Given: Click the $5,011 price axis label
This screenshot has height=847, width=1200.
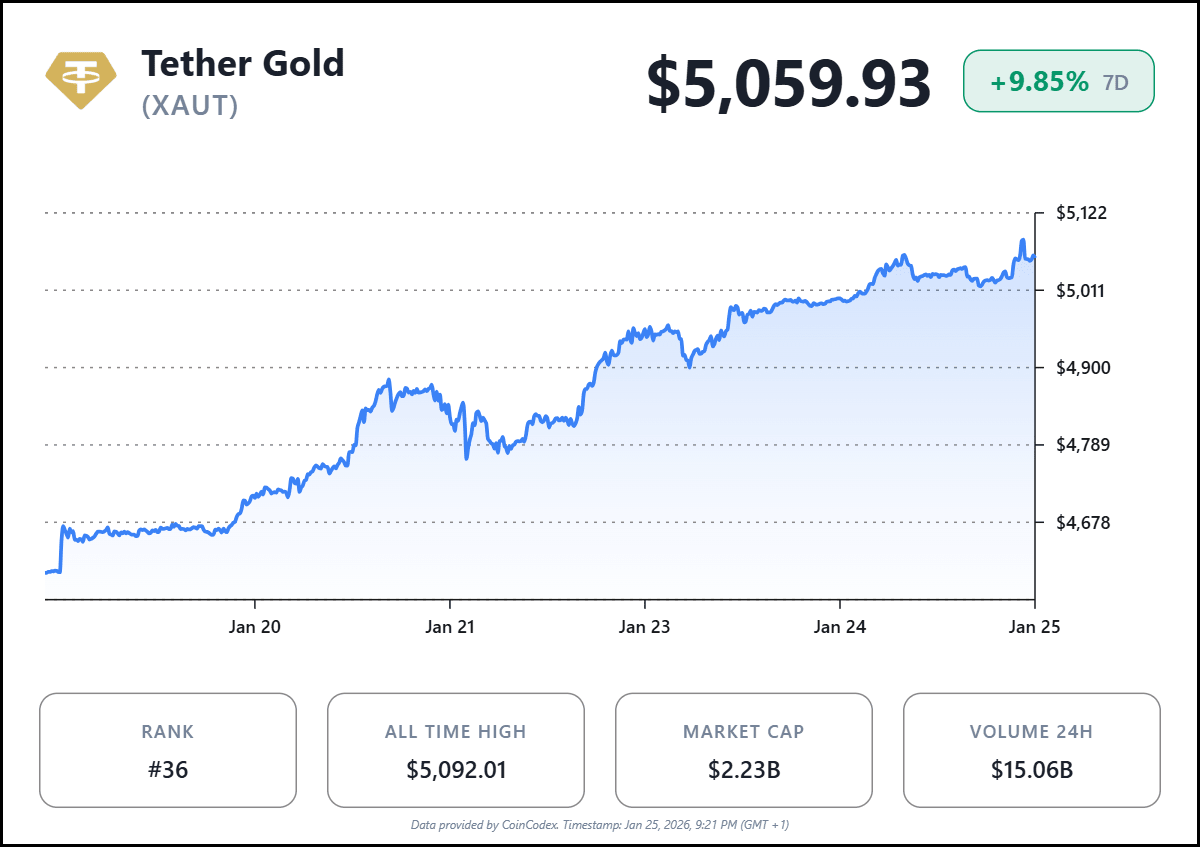Looking at the screenshot, I should coord(1082,291).
